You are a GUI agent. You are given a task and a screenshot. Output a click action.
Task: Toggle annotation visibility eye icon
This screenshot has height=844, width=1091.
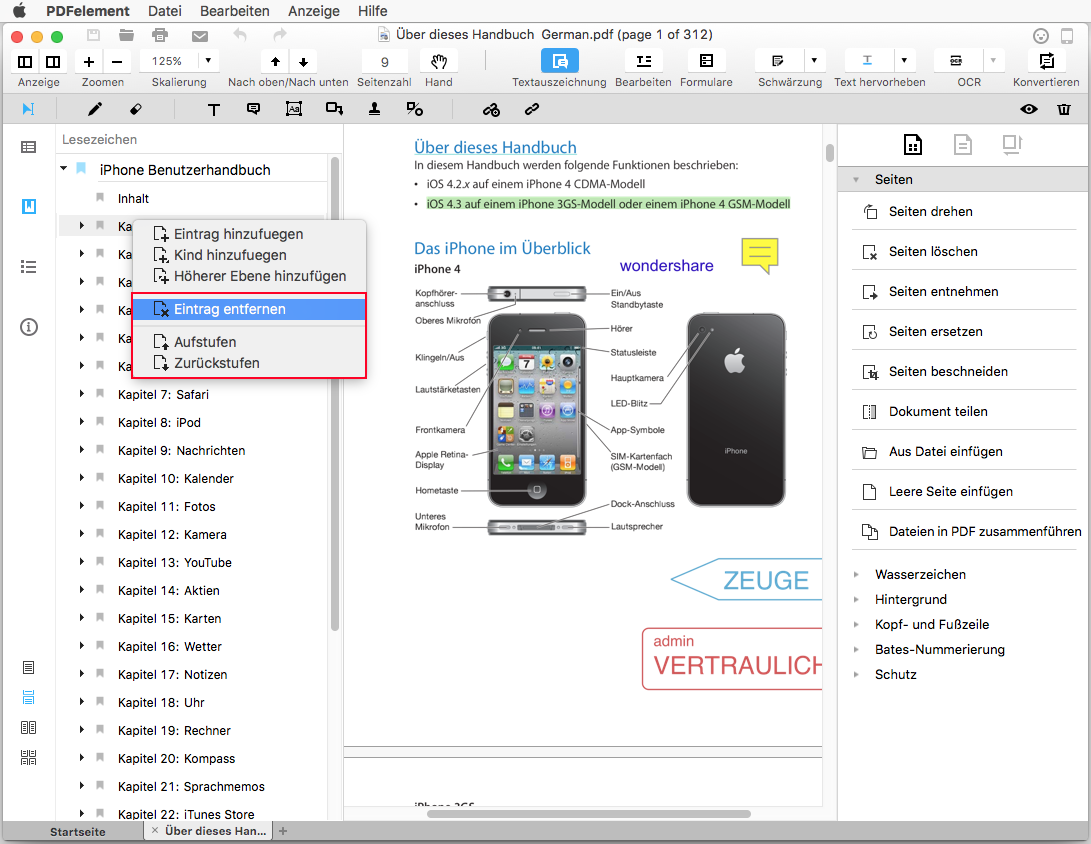[1029, 109]
